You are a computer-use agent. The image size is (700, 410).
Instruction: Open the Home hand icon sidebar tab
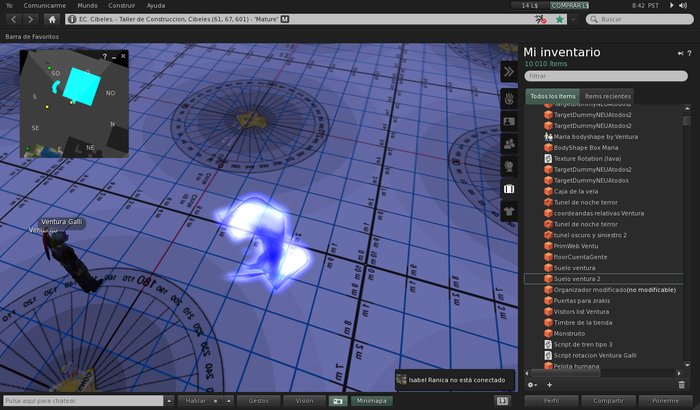pos(508,97)
